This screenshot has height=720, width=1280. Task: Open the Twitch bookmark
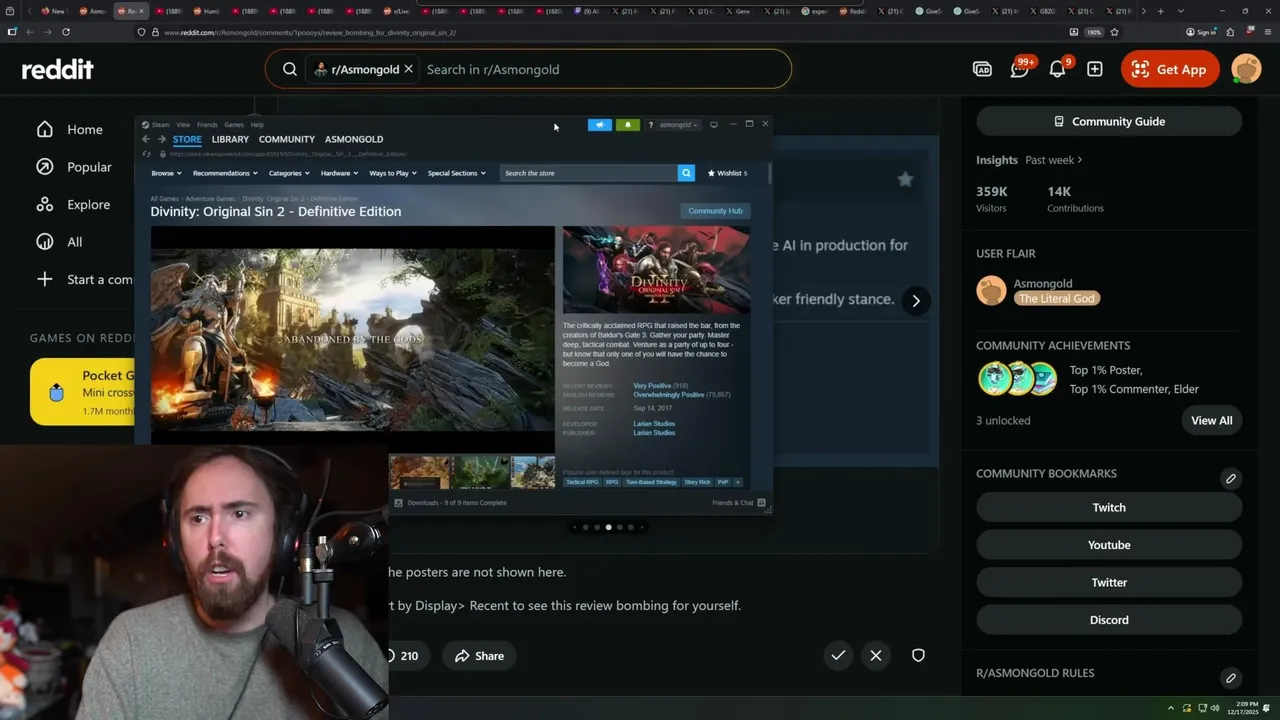[x=1109, y=507]
